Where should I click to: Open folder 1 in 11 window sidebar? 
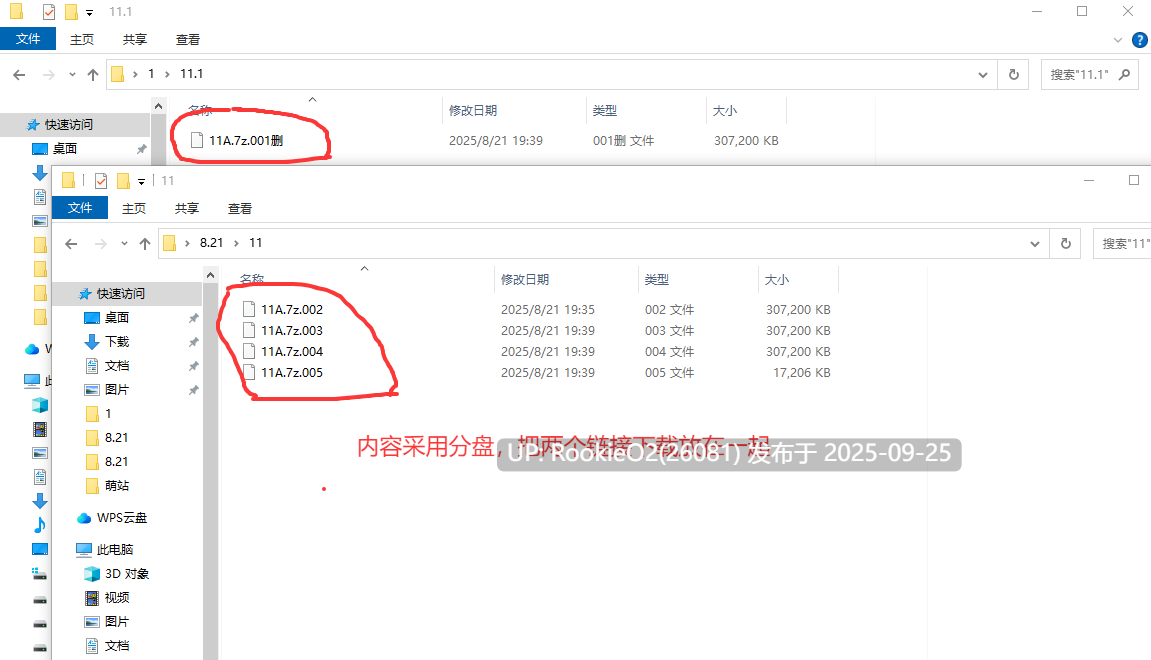point(108,414)
